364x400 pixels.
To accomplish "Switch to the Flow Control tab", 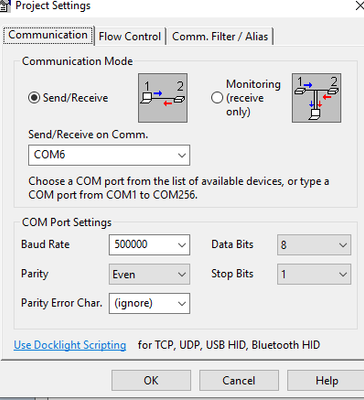I will pos(130,36).
